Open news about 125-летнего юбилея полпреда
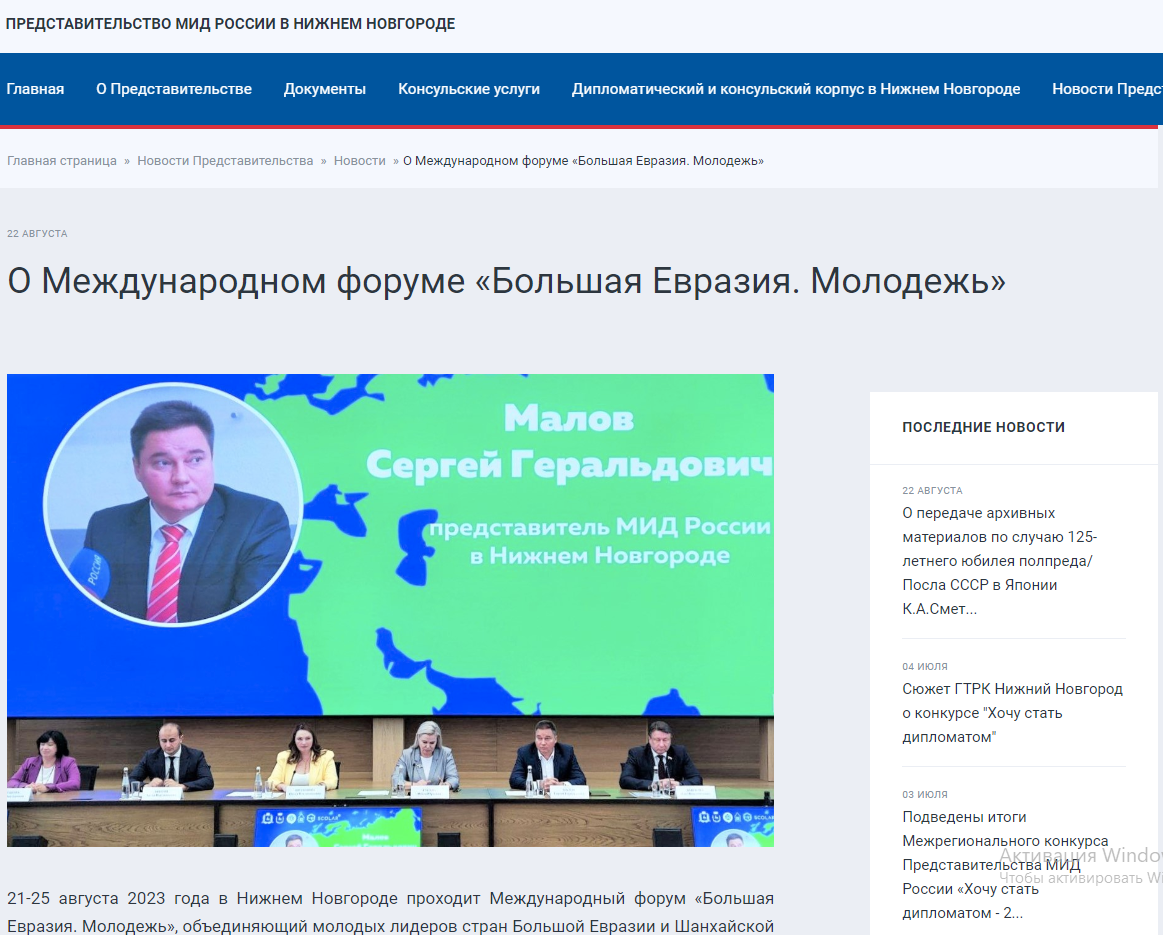1163x935 pixels. point(999,561)
